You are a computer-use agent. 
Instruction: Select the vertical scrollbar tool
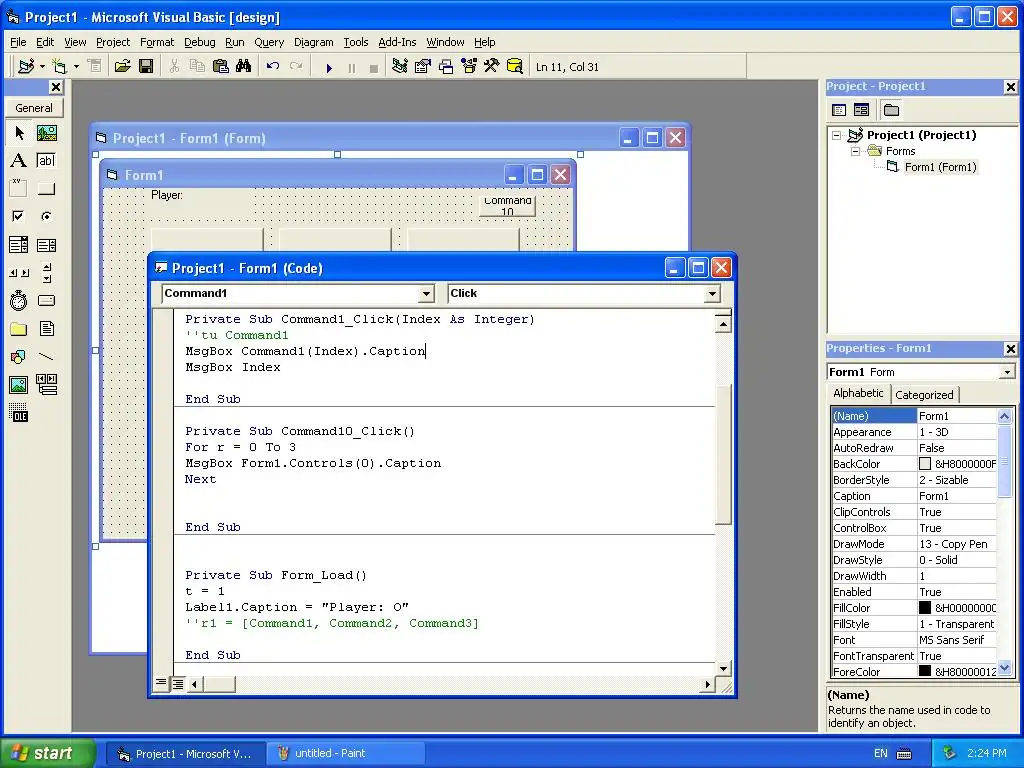pyautogui.click(x=46, y=273)
